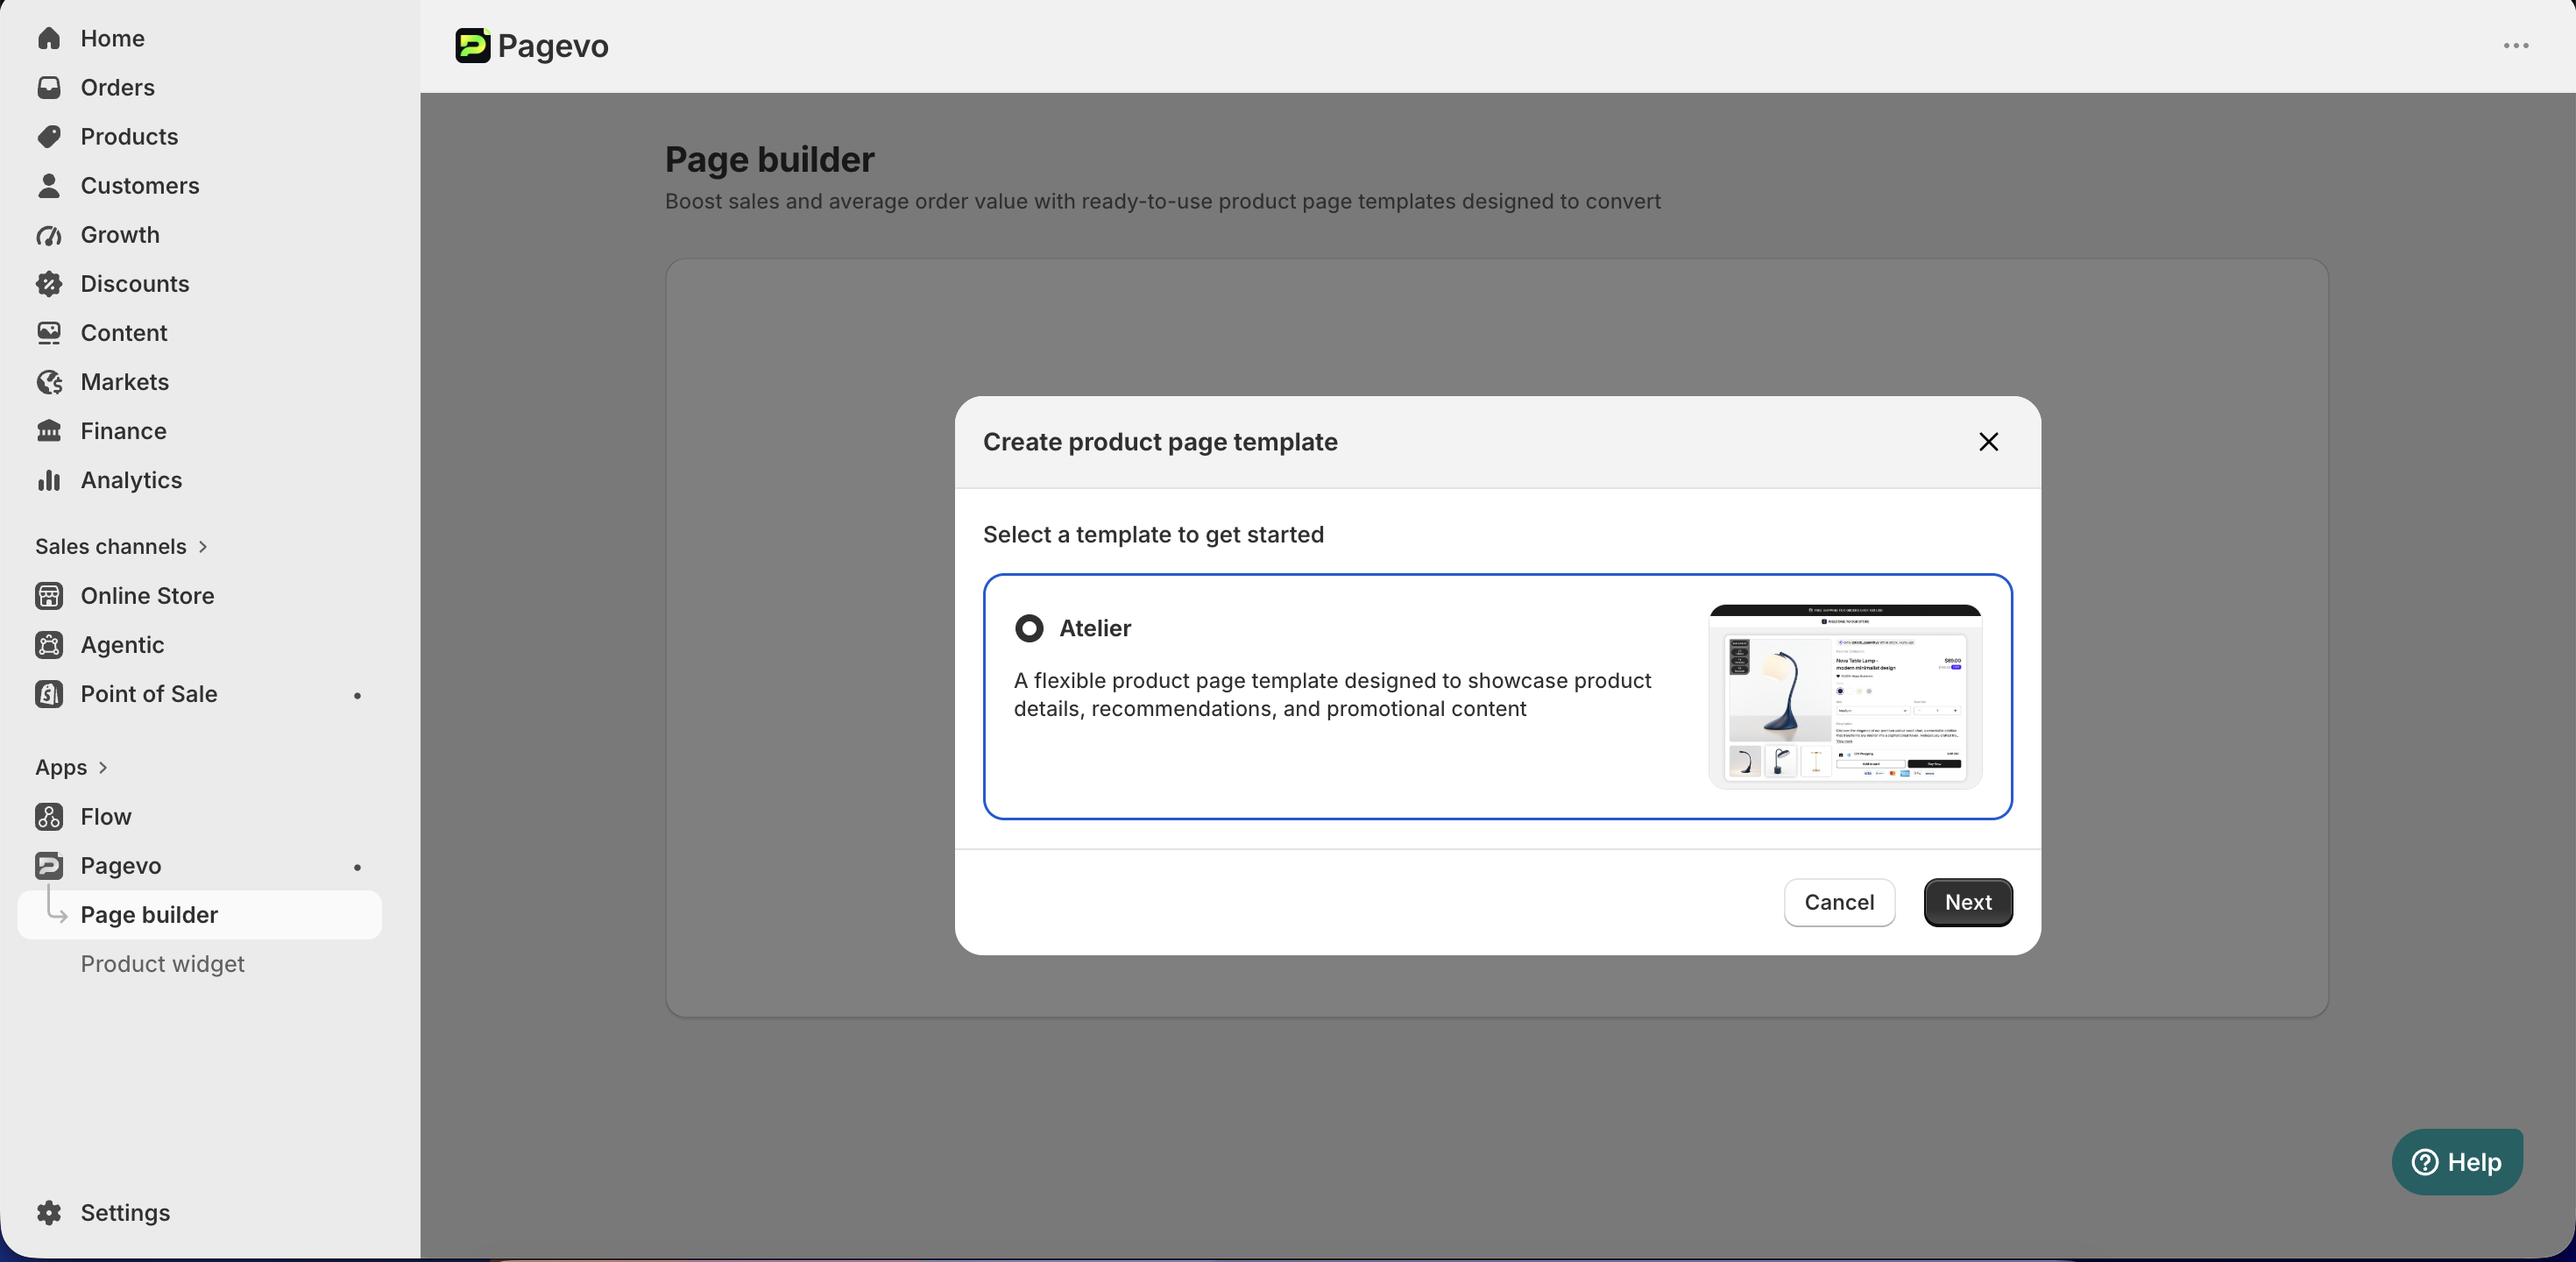Click the Content image icon

pyautogui.click(x=49, y=332)
